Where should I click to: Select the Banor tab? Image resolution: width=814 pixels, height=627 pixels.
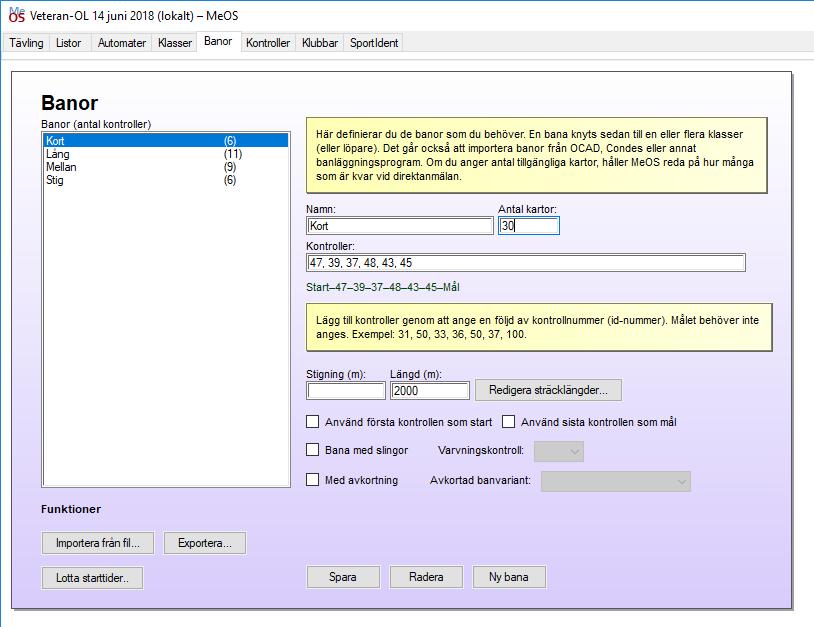[218, 42]
